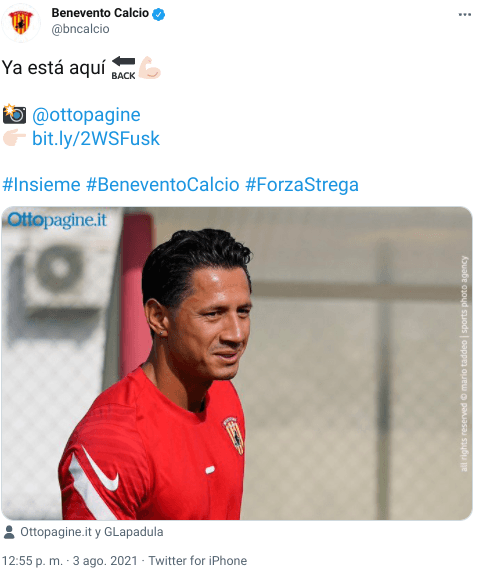Open the @ottopagine mention
Viewport: 477px width, 570px height.
[x=86, y=115]
